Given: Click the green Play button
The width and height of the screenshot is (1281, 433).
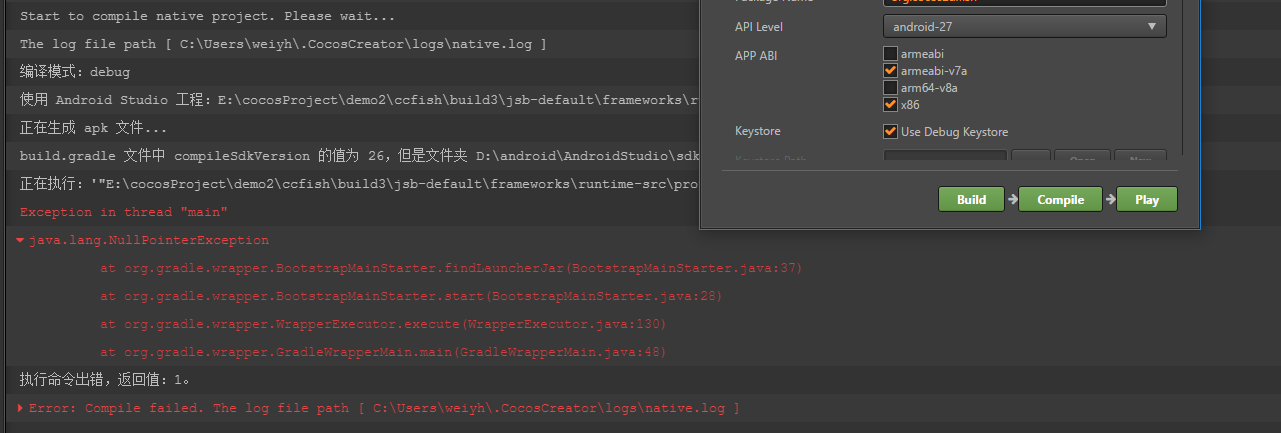Looking at the screenshot, I should coord(1147,199).
